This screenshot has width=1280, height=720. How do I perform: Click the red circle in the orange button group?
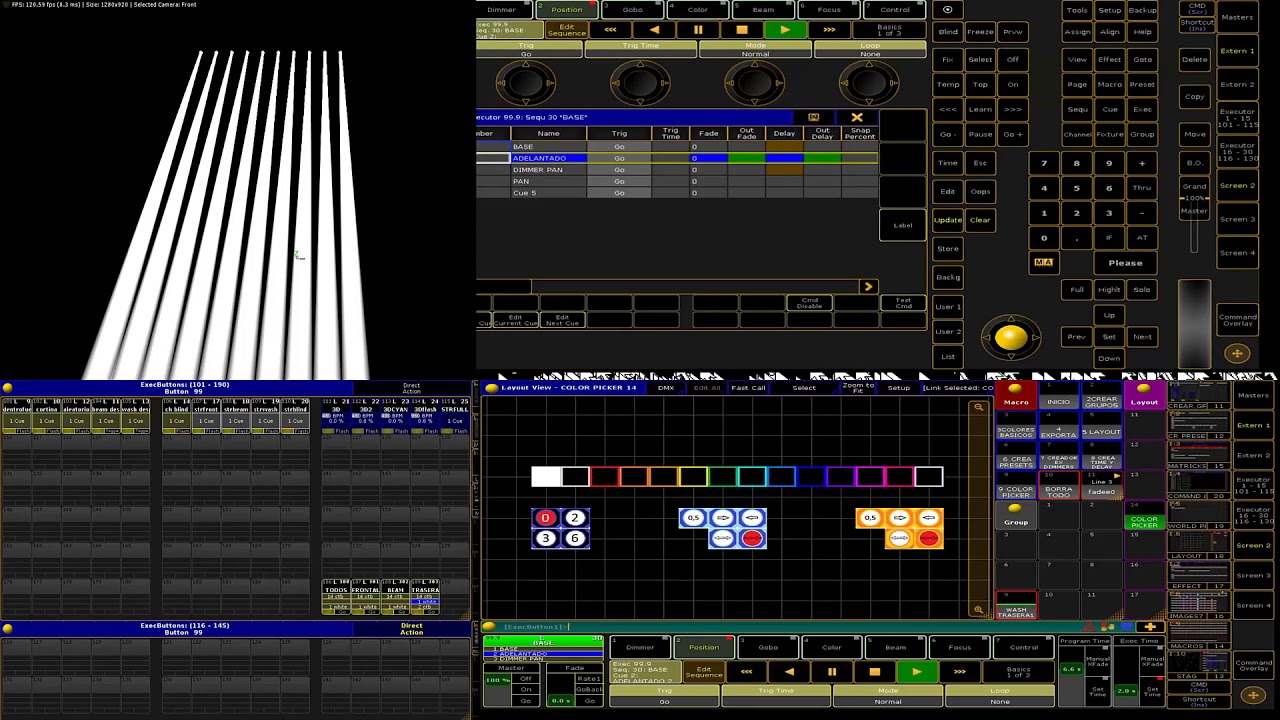(929, 539)
